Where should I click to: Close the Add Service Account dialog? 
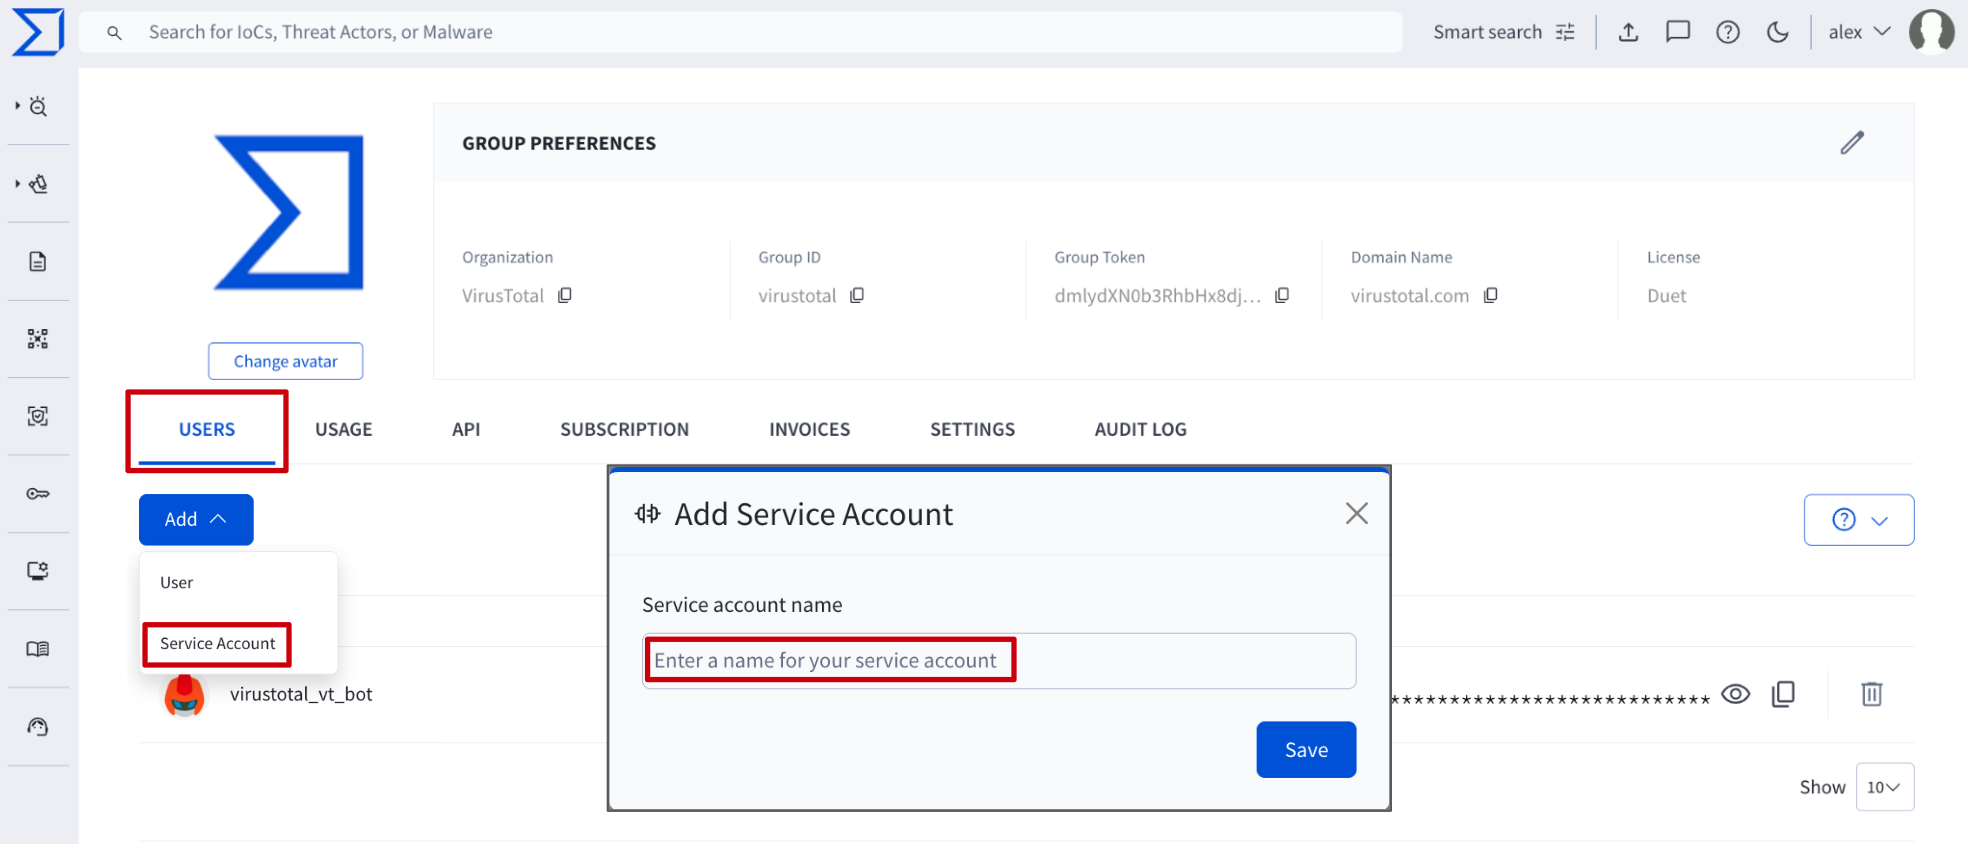(1357, 514)
